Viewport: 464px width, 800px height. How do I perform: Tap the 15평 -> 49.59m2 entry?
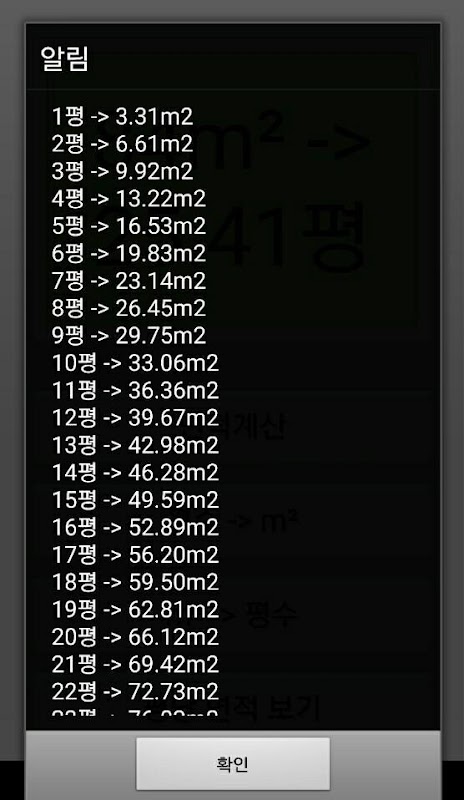click(135, 500)
